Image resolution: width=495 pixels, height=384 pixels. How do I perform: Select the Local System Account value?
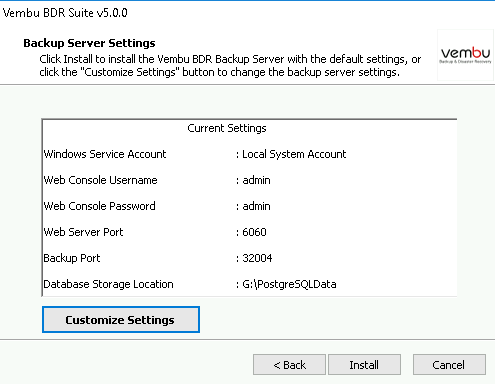294,154
